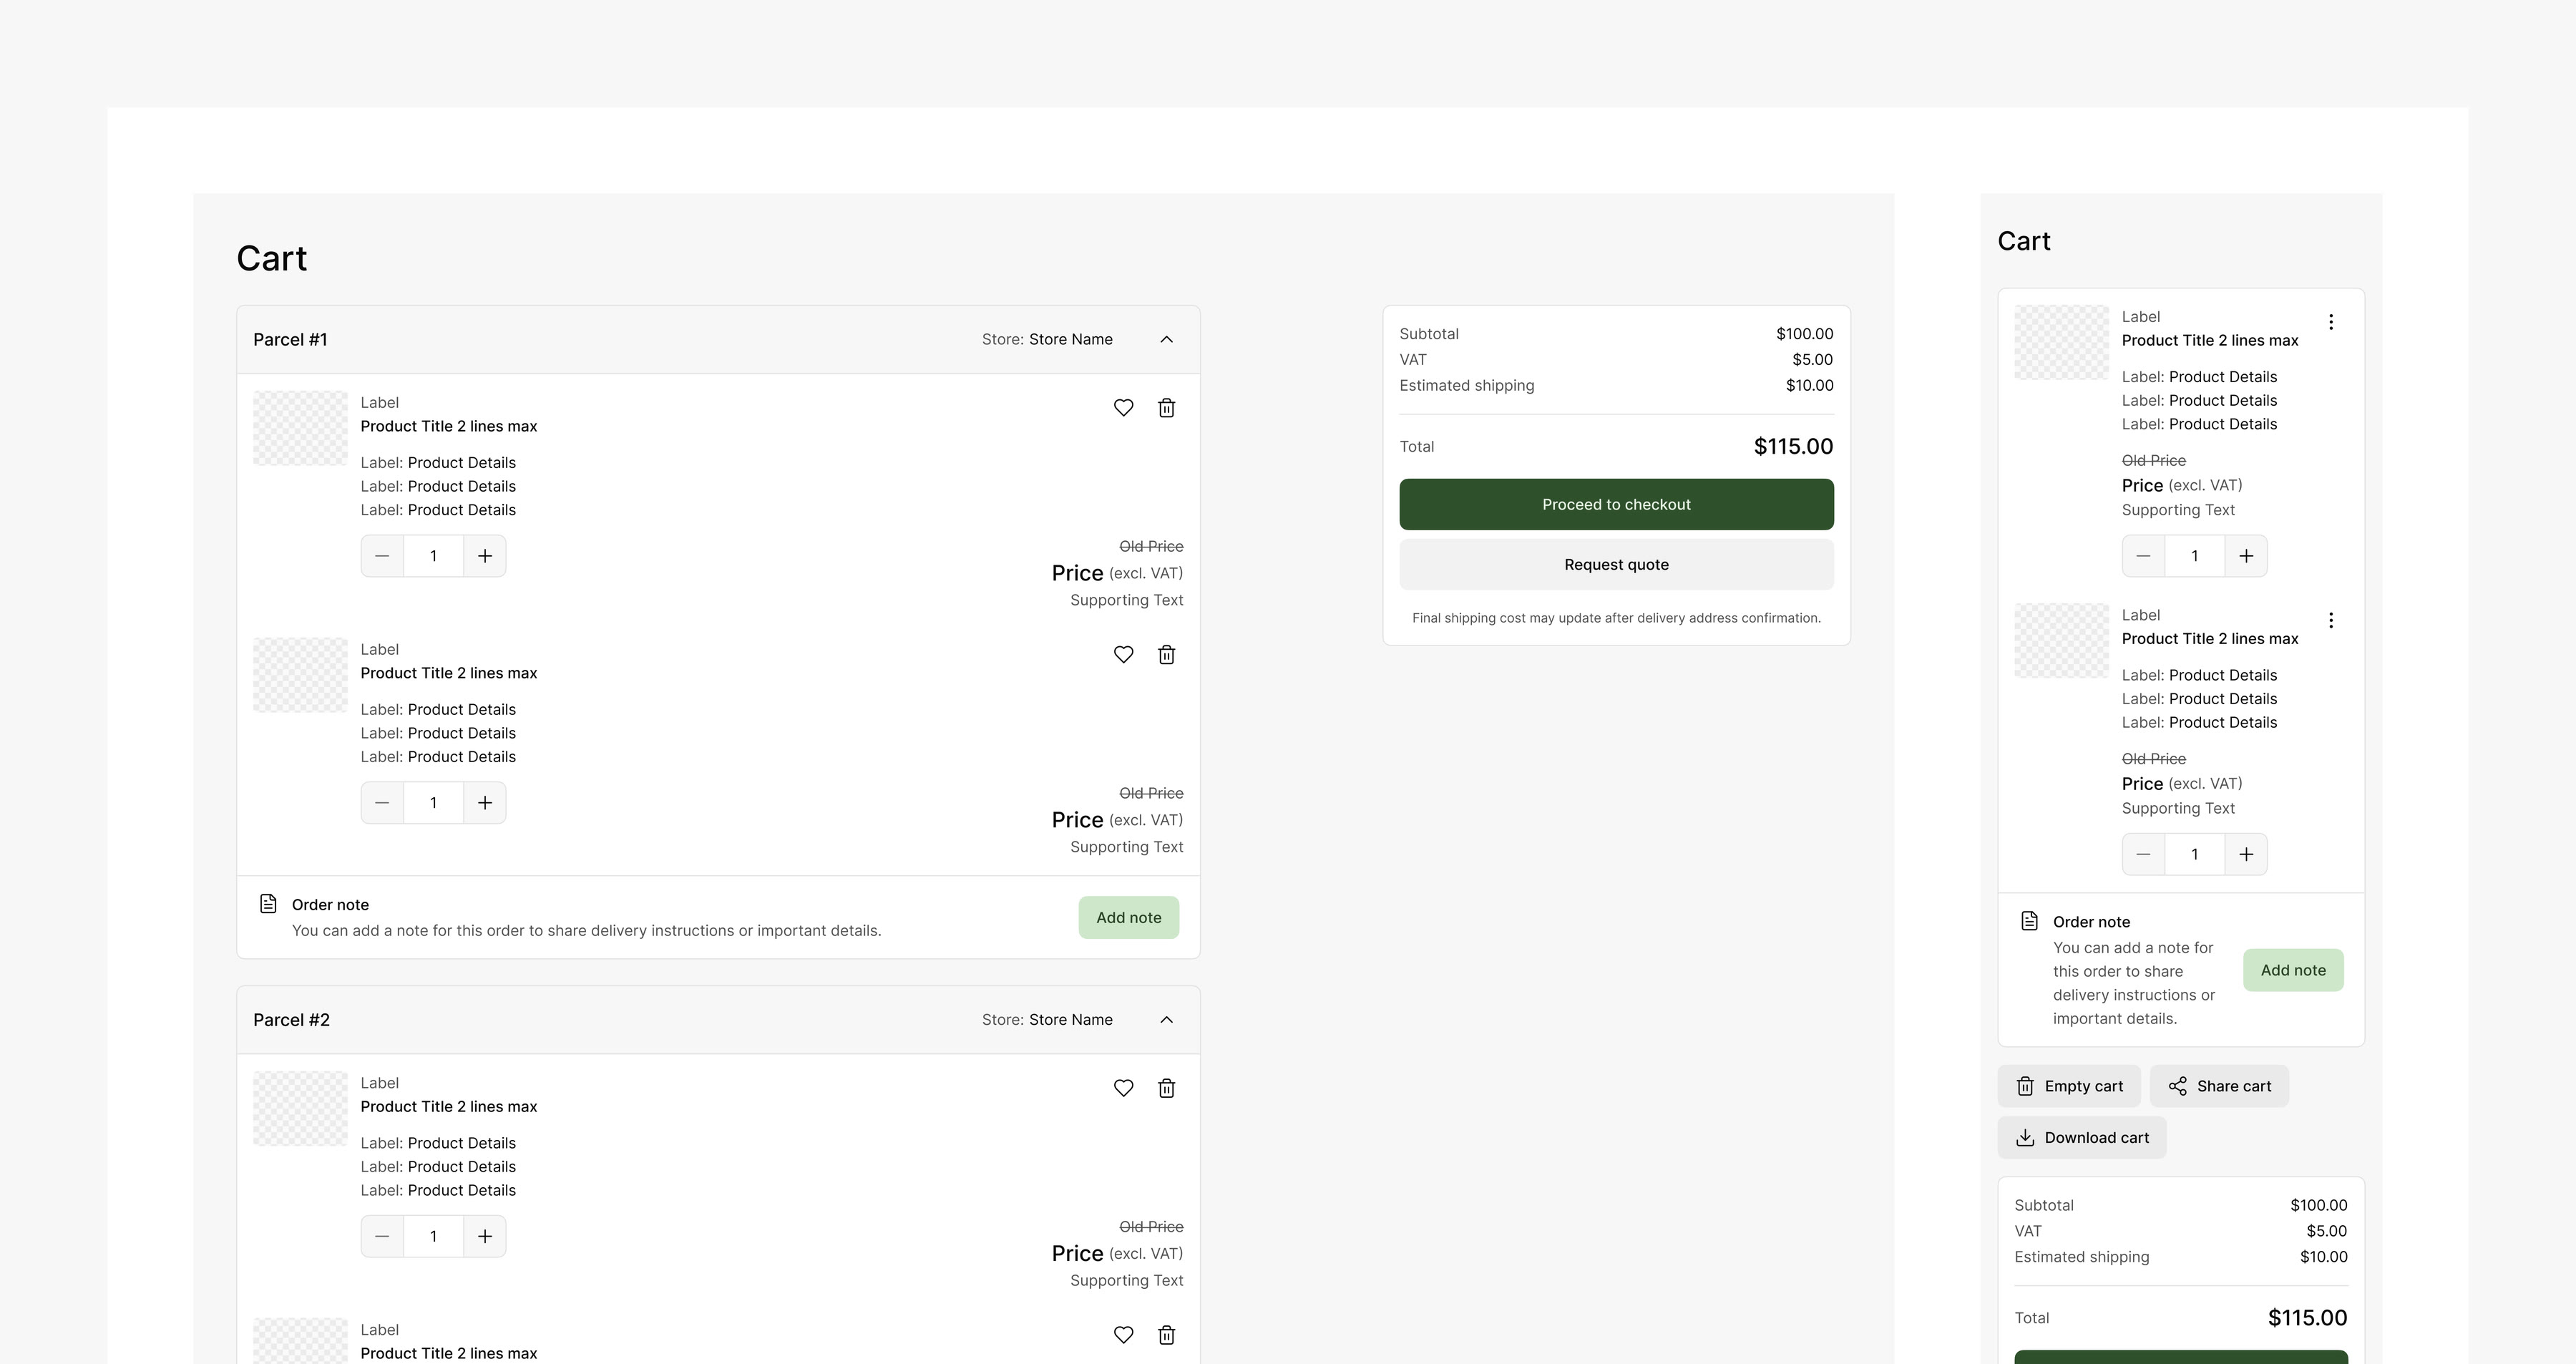
Task: Open first product thumbnail in Parcel #1
Action: (300, 428)
